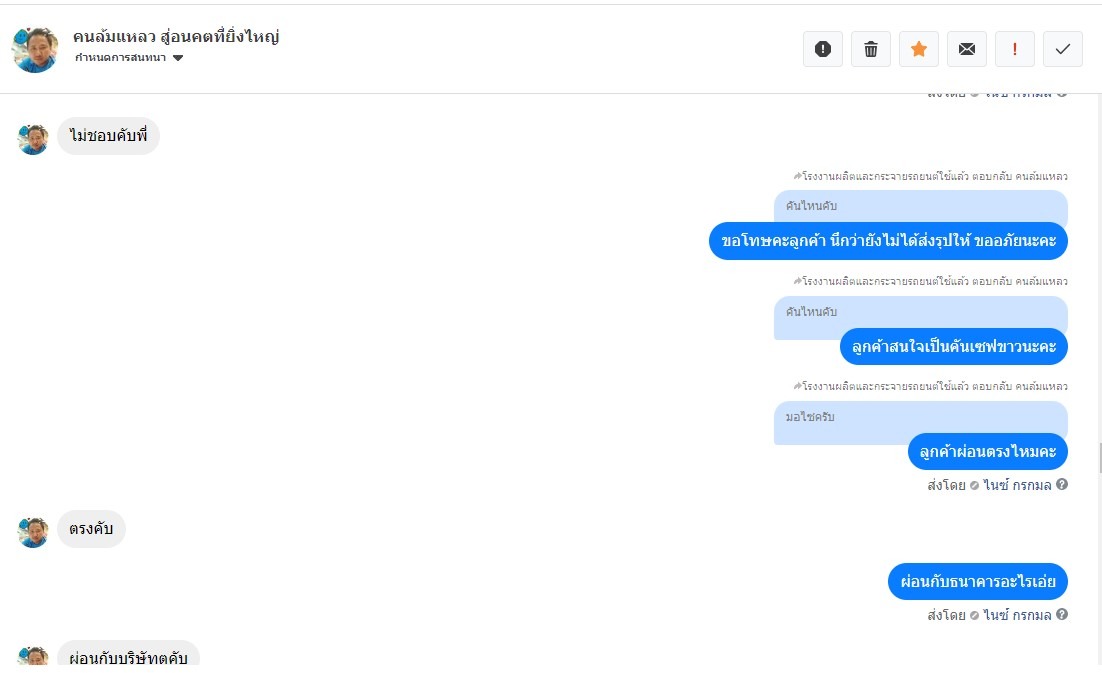This screenshot has width=1102, height=673.
Task: Mark as unread with envelope icon
Action: click(x=966, y=49)
